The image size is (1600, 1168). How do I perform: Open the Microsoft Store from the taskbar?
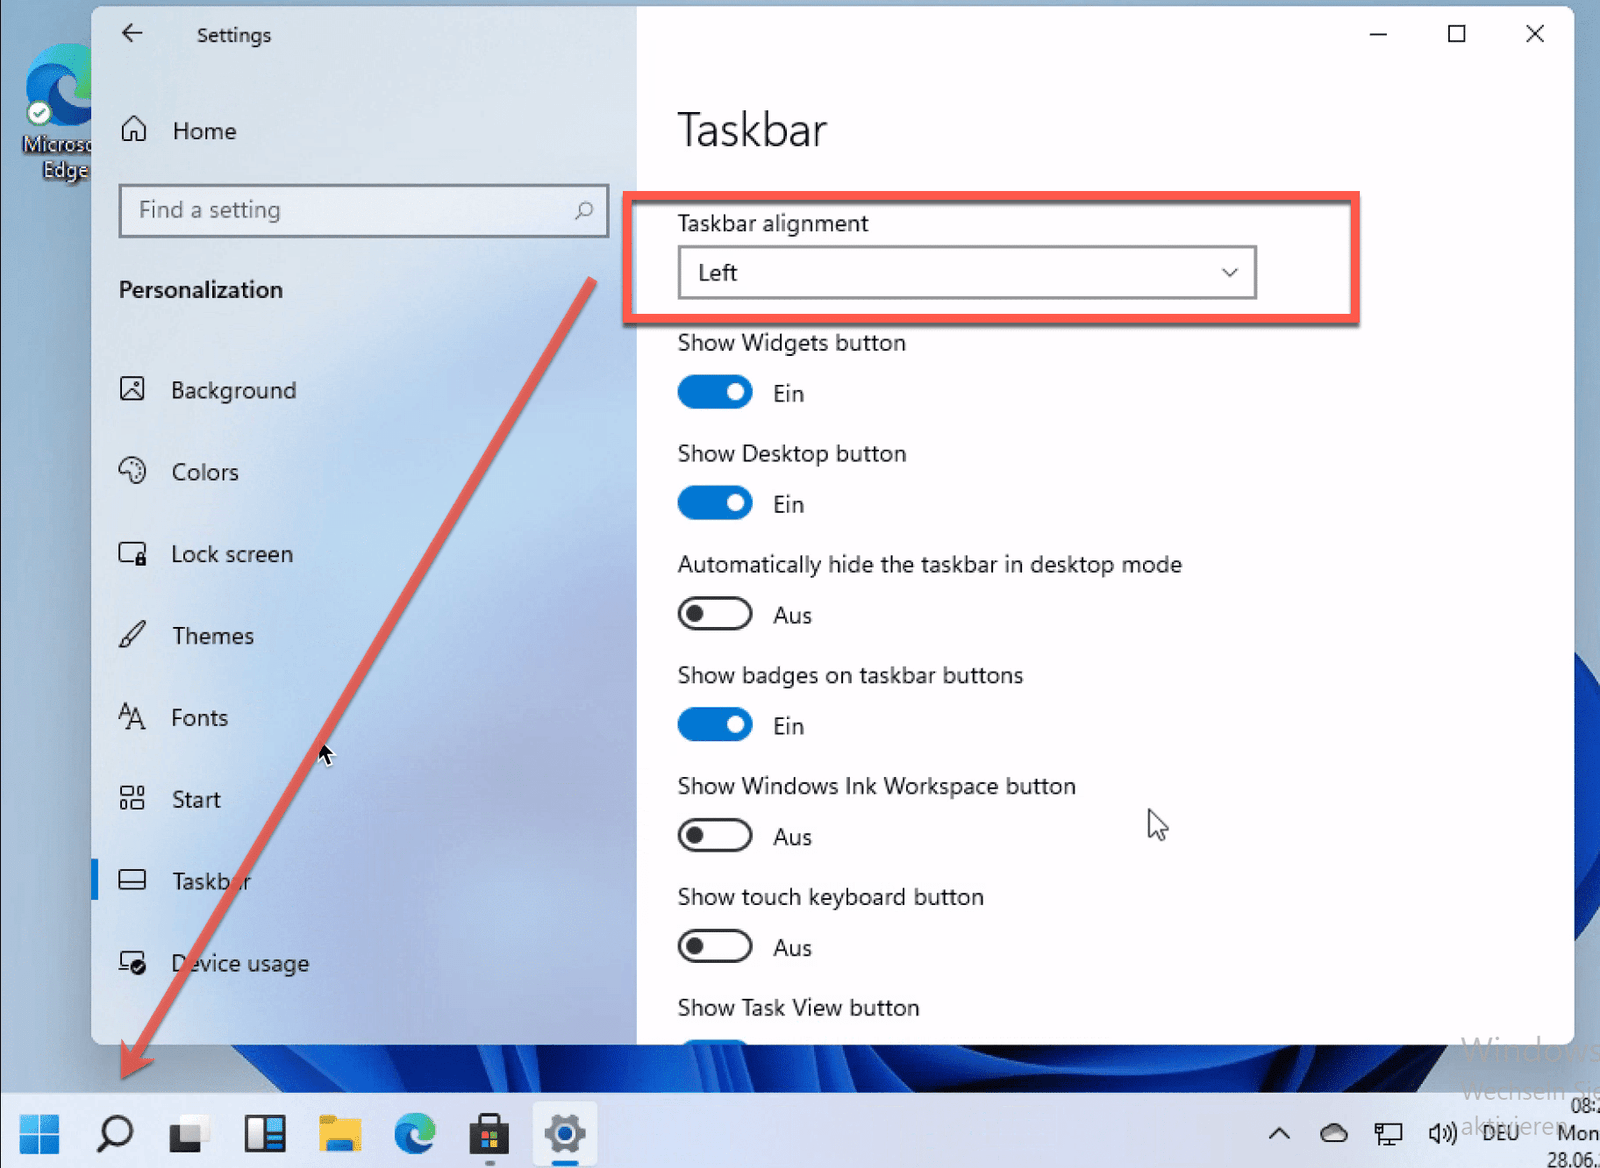coord(489,1134)
